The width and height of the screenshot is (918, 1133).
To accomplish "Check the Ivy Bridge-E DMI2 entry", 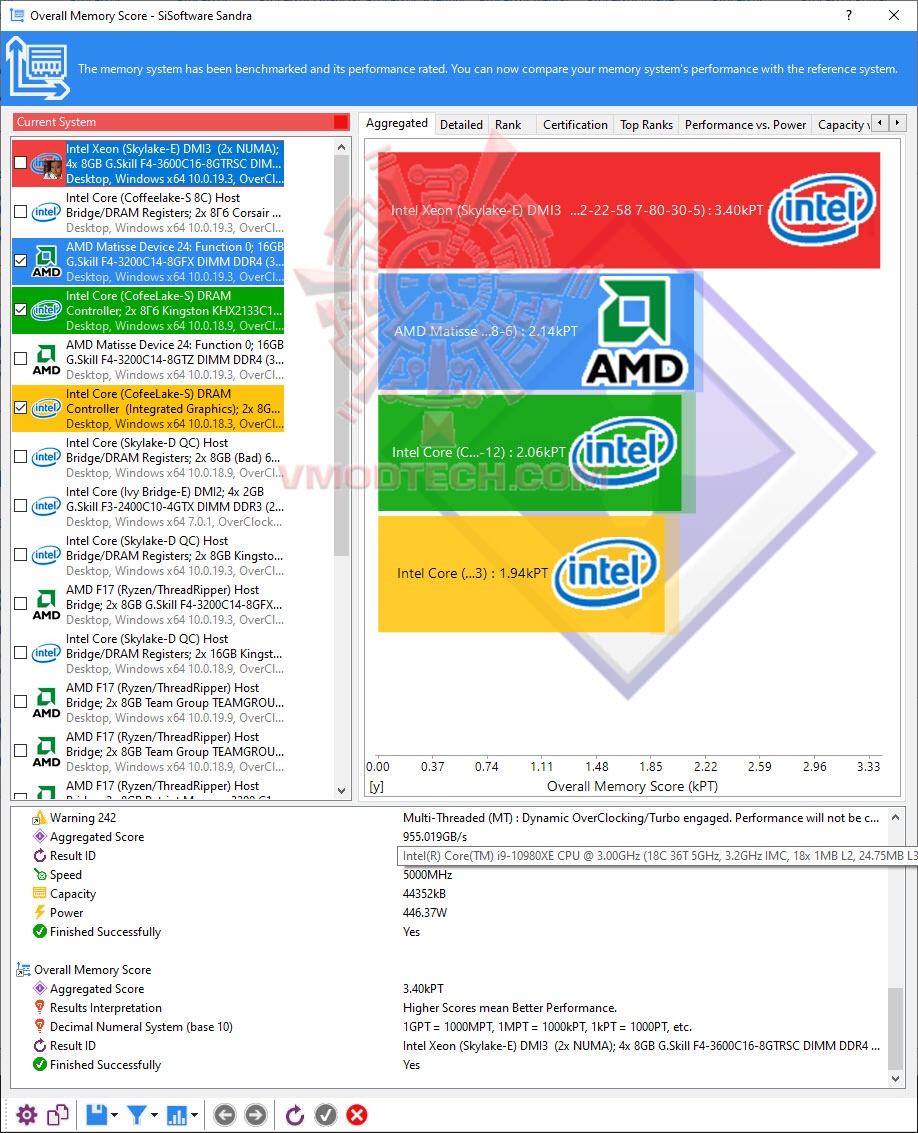I will click(x=21, y=506).
